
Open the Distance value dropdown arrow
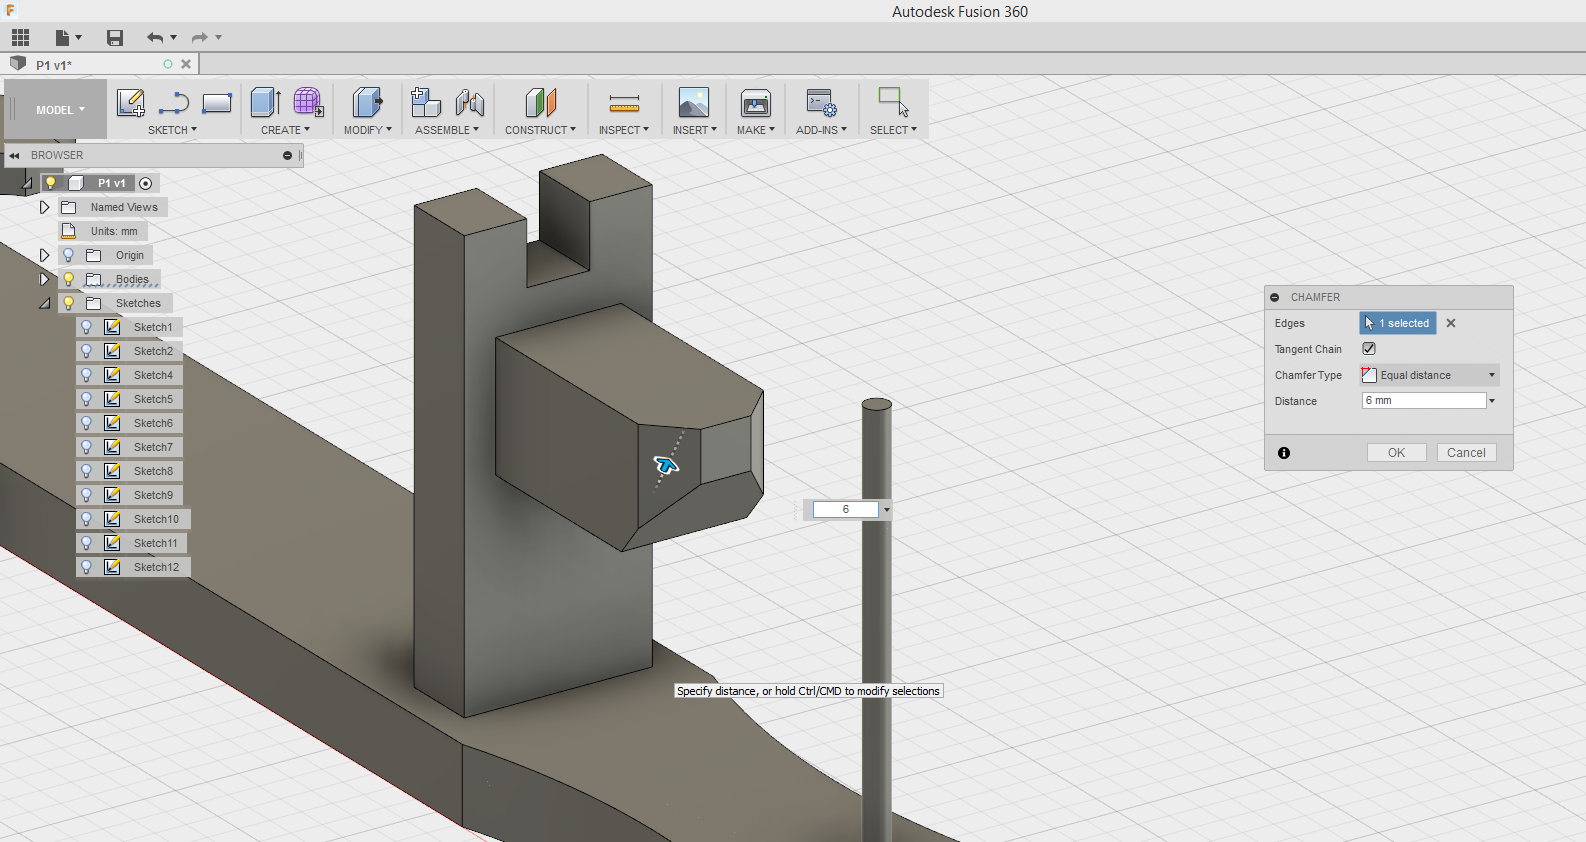point(1492,401)
